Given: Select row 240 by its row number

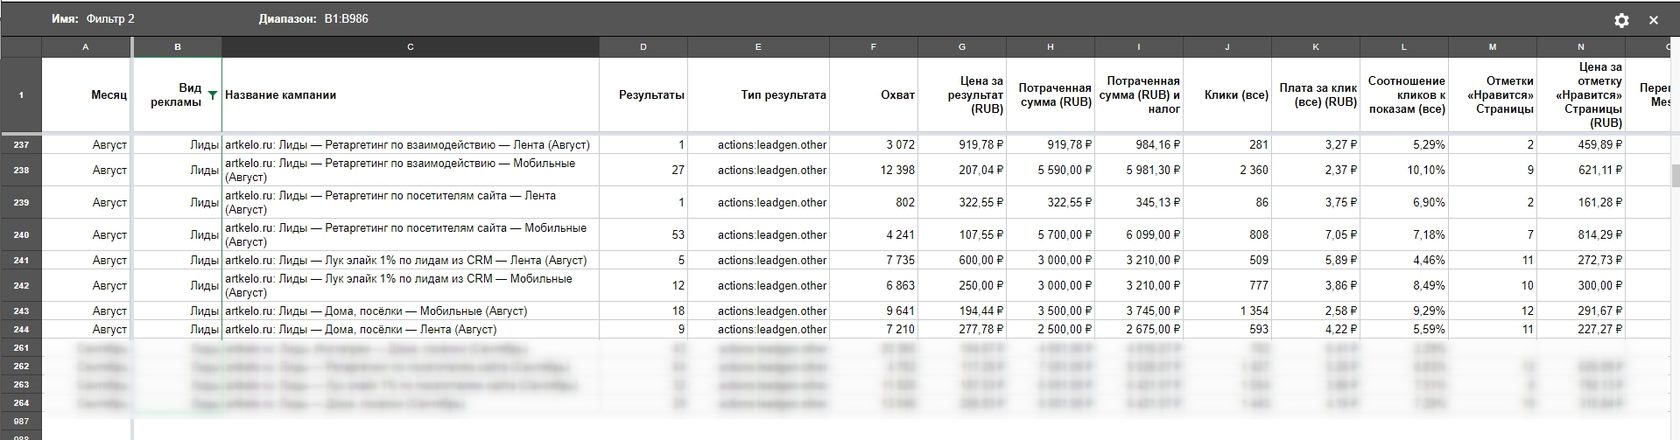Looking at the screenshot, I should 21,235.
